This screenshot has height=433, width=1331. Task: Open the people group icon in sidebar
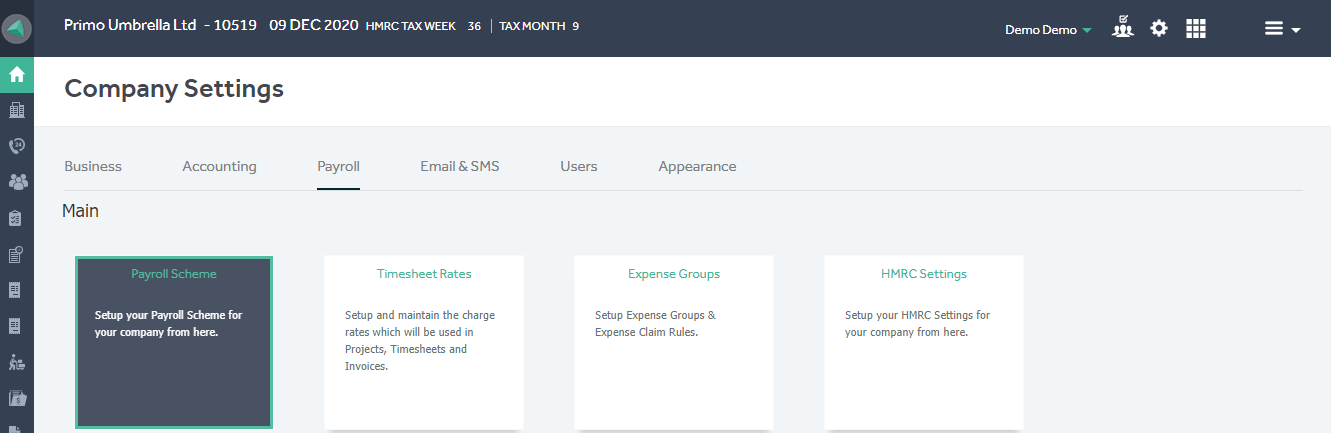click(x=17, y=182)
